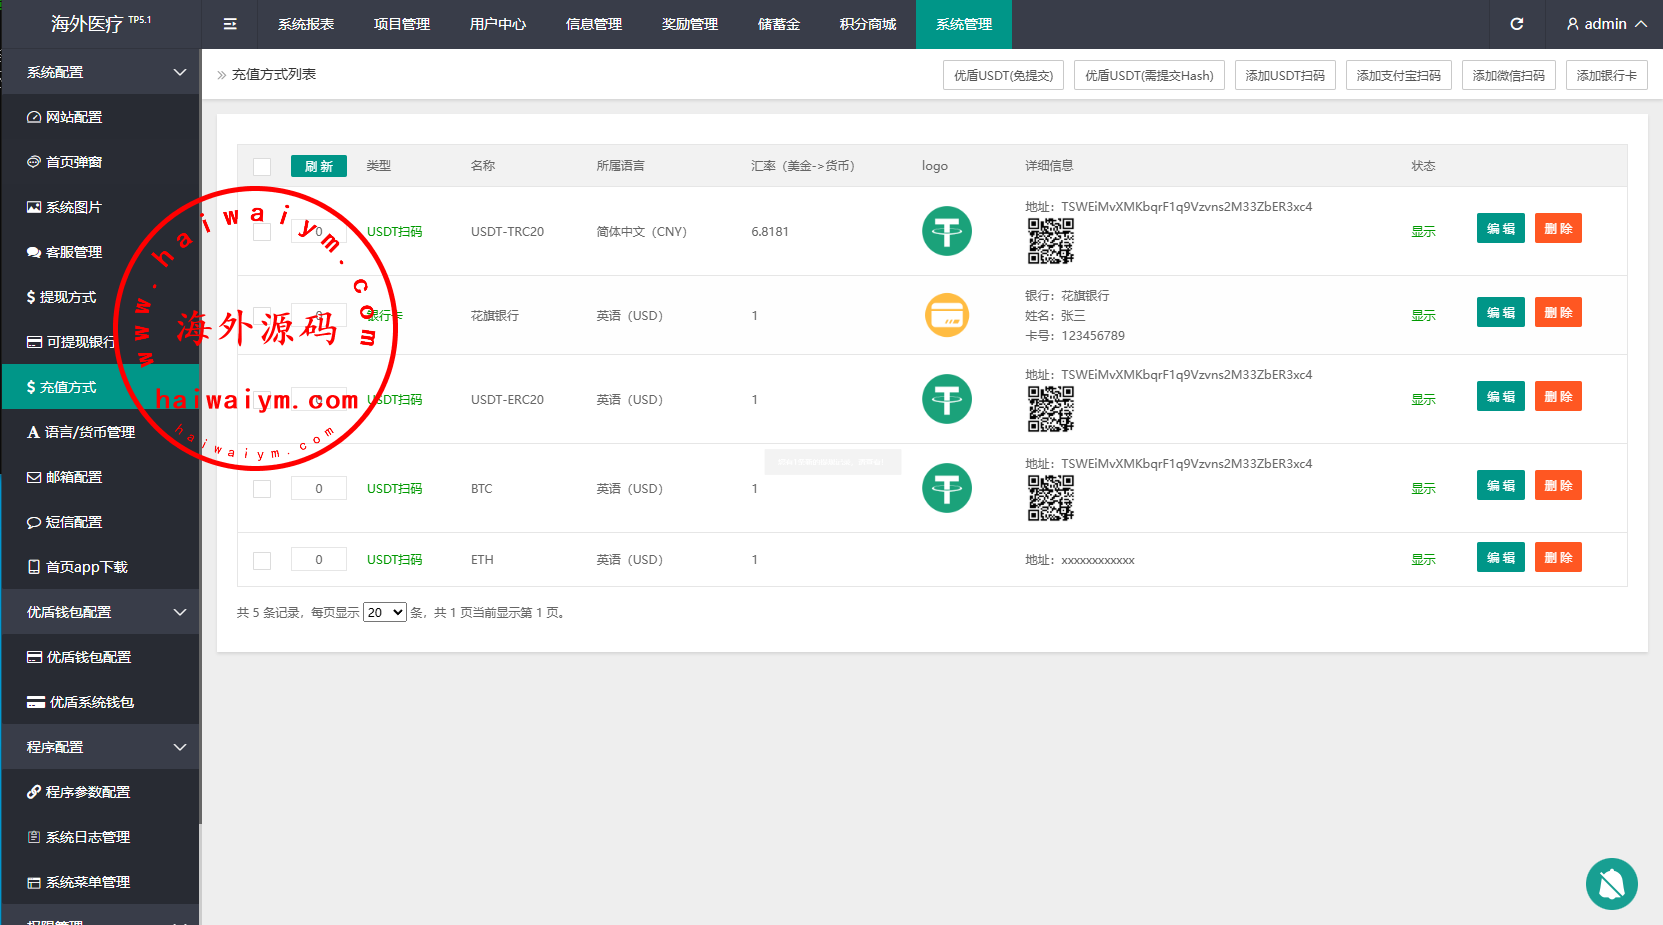Open 网站配置 in the sidebar
This screenshot has width=1663, height=925.
(x=100, y=117)
